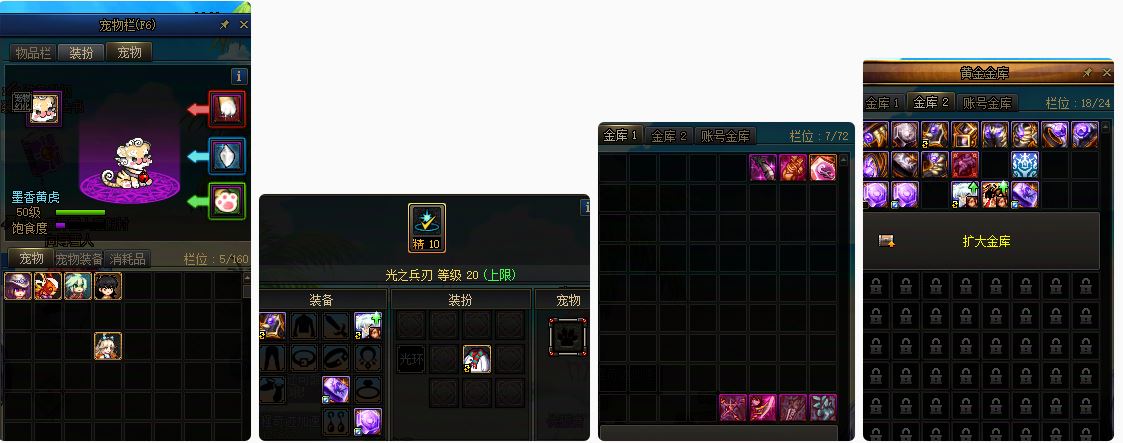Open 金库 2 tab in left vault
The height and width of the screenshot is (443, 1123).
(669, 136)
